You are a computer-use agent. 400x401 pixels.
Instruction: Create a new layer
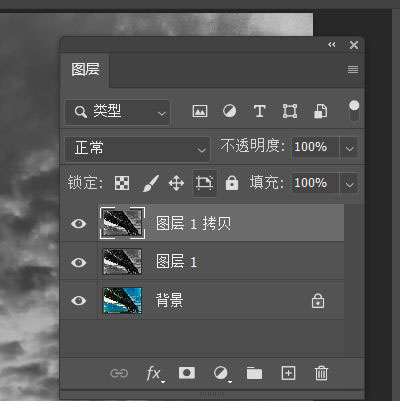coord(288,373)
